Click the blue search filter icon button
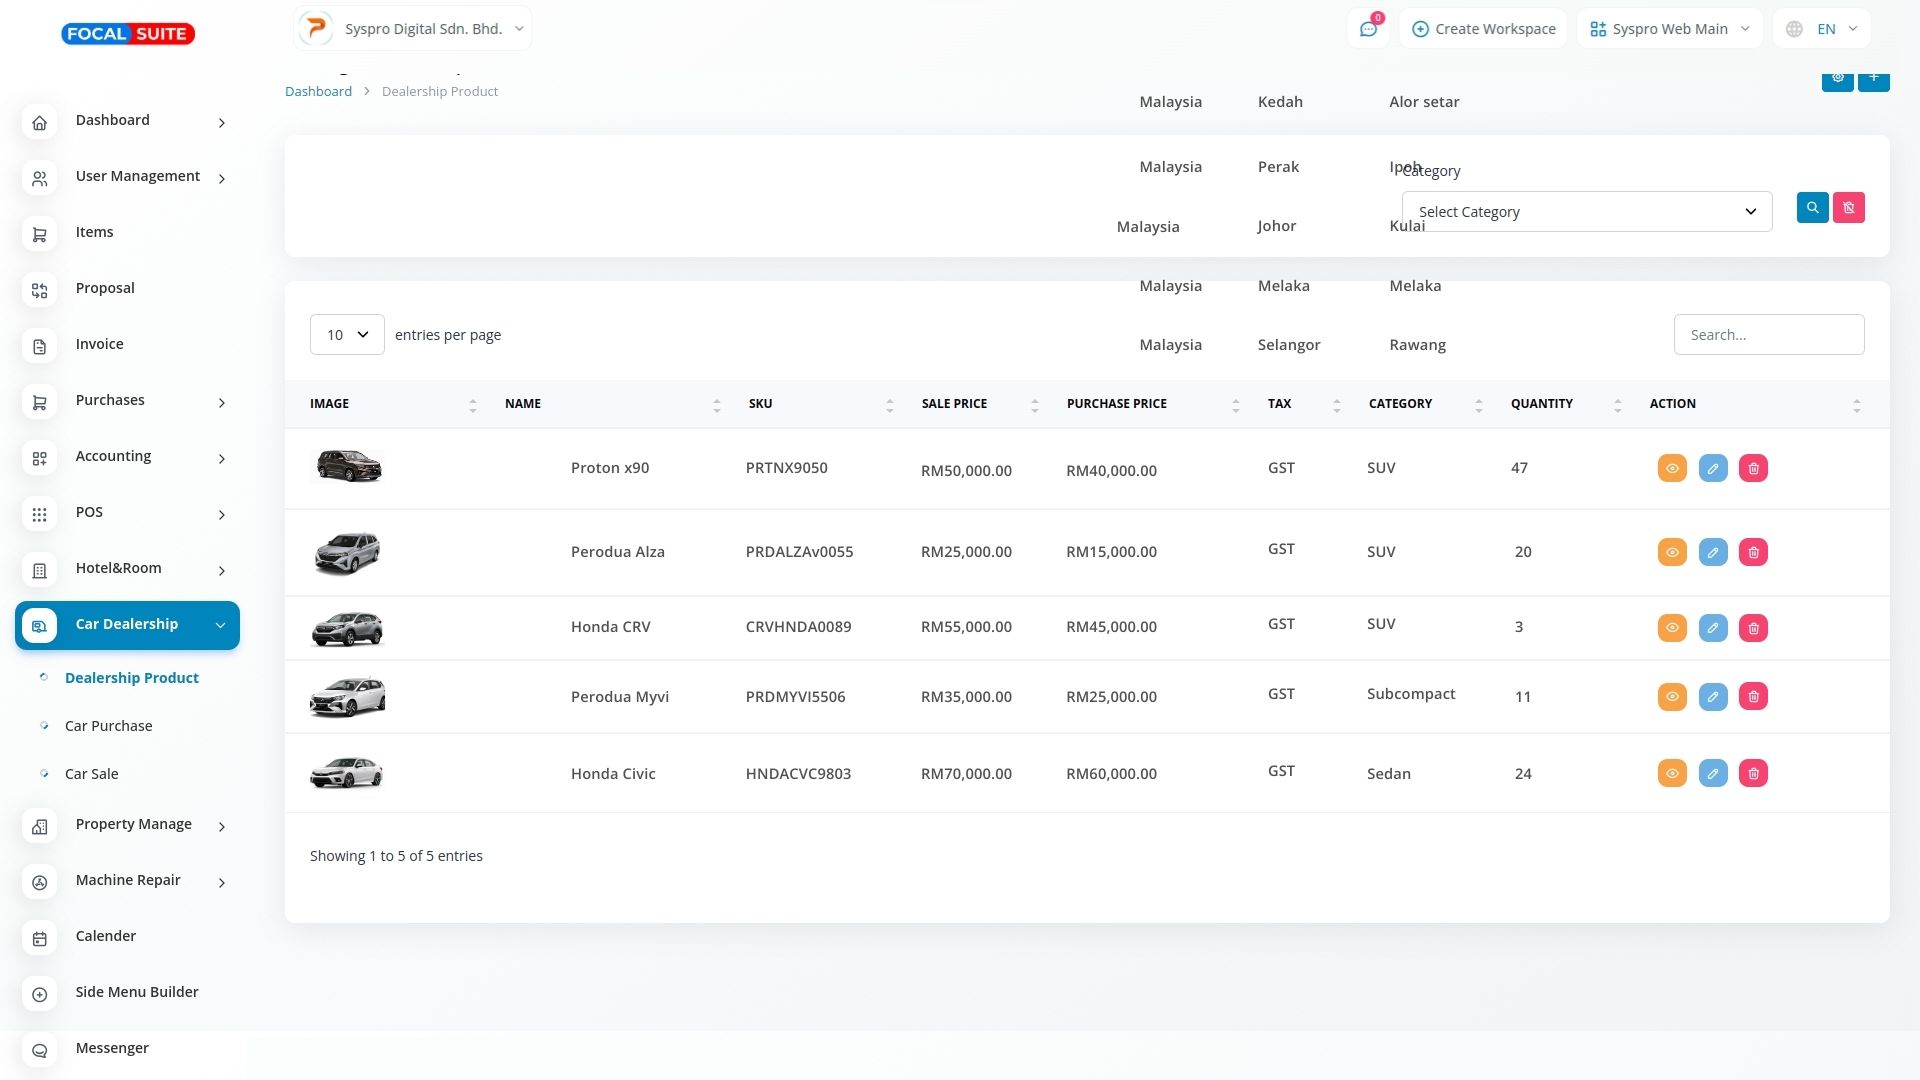The height and width of the screenshot is (1080, 1920). (1812, 208)
